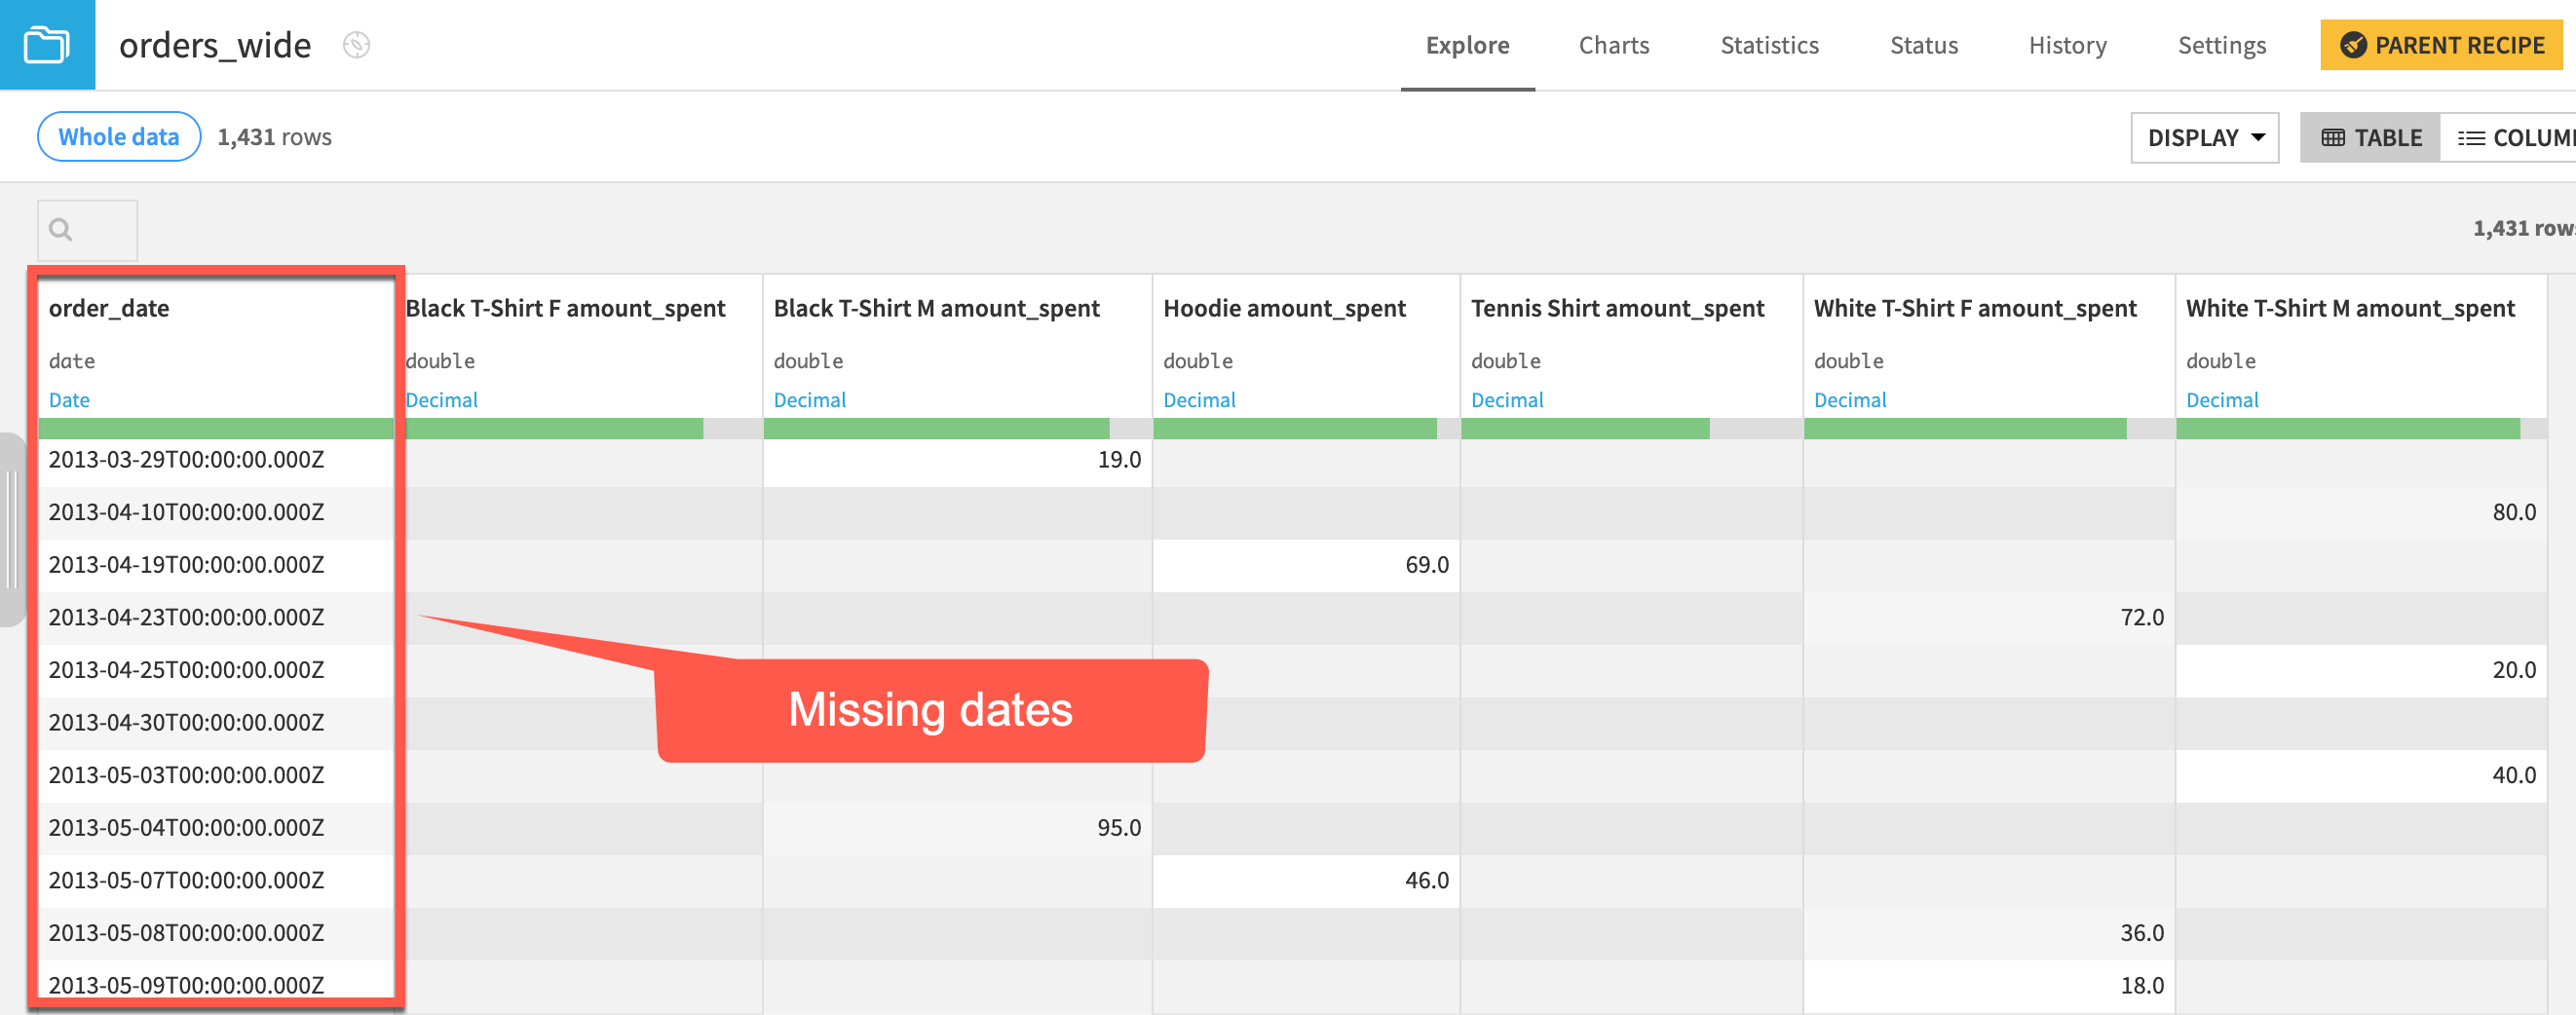Click the Decimal link under Hoodie amount_spent
The height and width of the screenshot is (1015, 2576).
pyautogui.click(x=1199, y=399)
